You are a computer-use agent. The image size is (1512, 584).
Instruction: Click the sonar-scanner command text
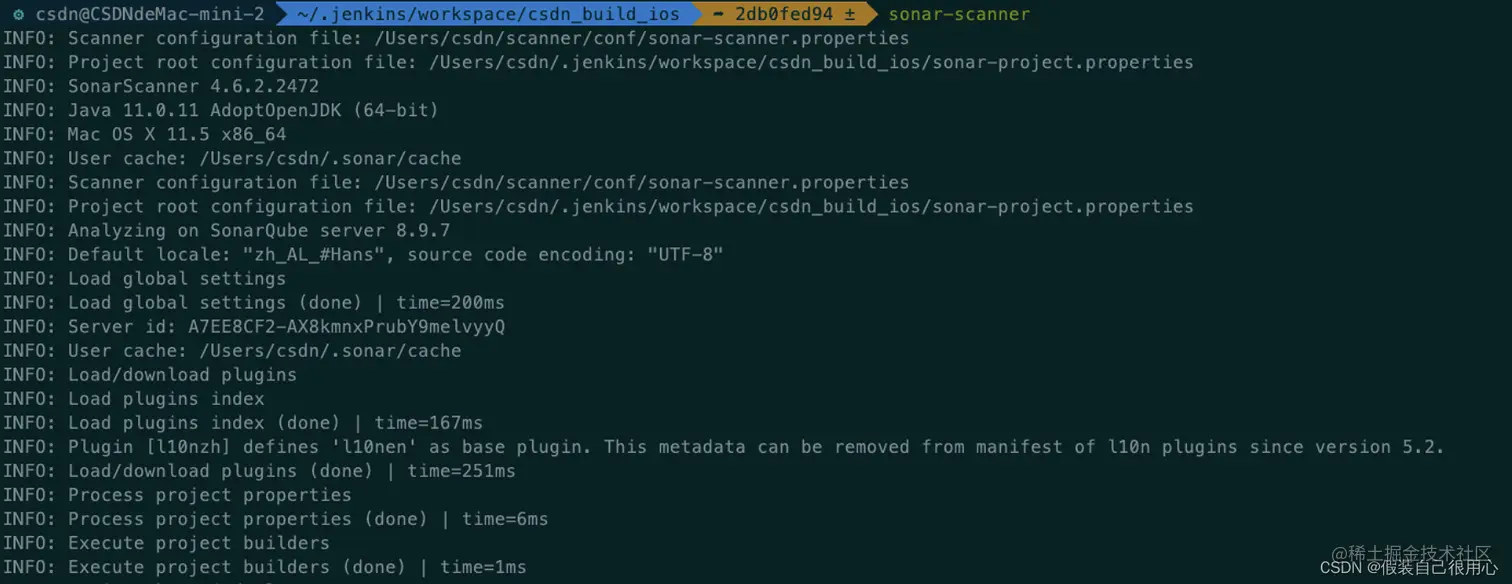point(959,15)
